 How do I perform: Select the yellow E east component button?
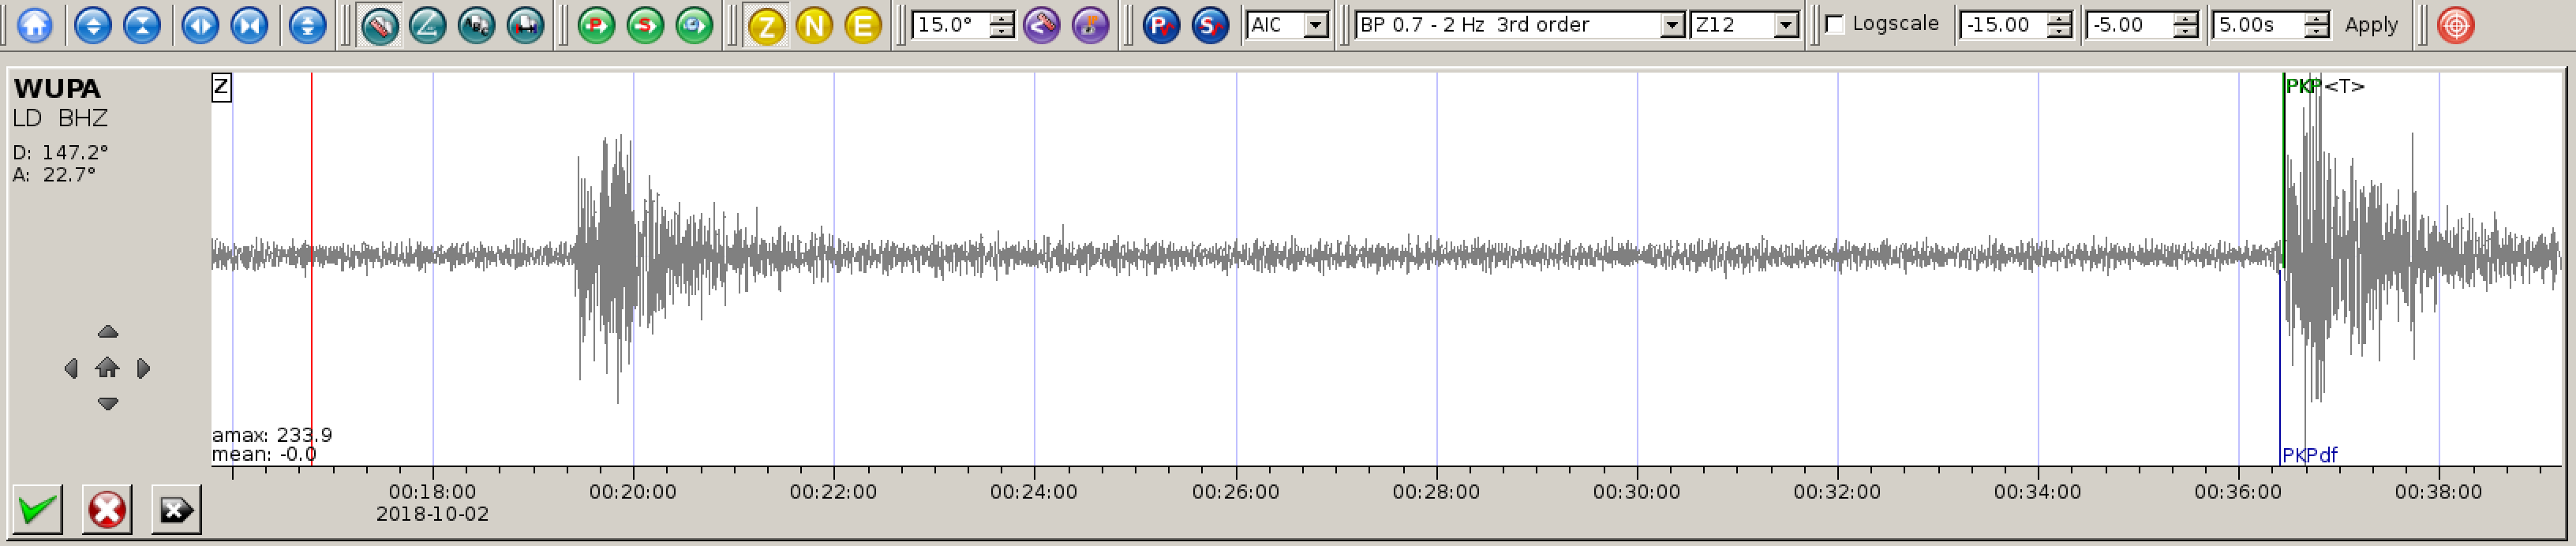coord(863,25)
